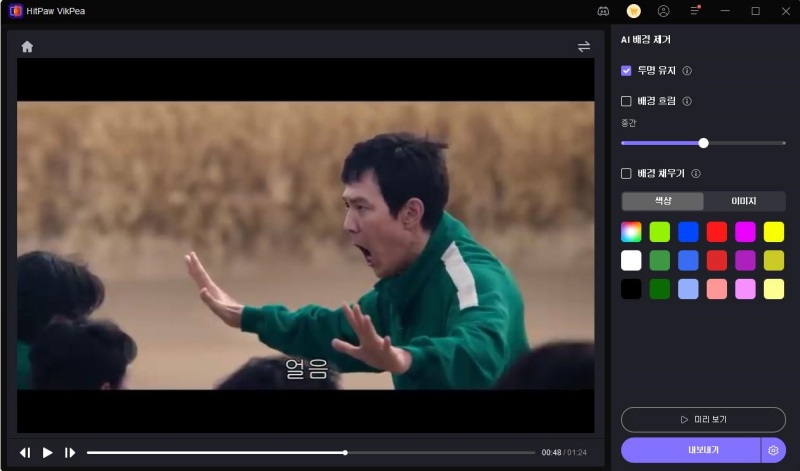This screenshot has height=471, width=800.
Task: Select the bright blue color swatch
Action: (x=688, y=232)
